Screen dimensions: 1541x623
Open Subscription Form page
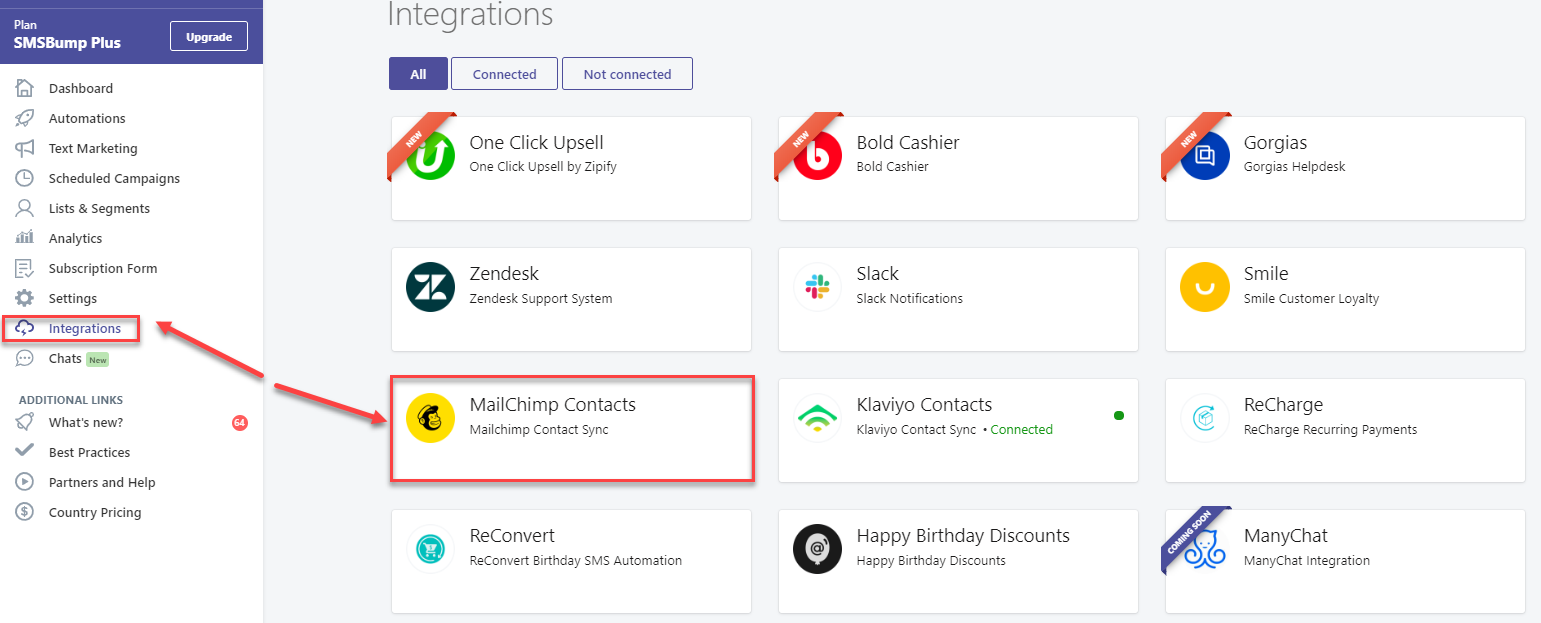pyautogui.click(x=103, y=268)
